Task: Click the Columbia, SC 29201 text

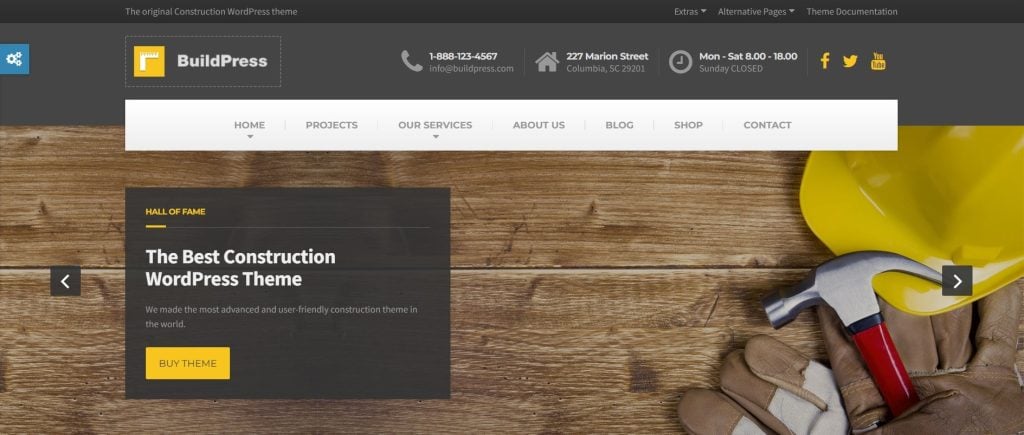Action: pyautogui.click(x=605, y=69)
